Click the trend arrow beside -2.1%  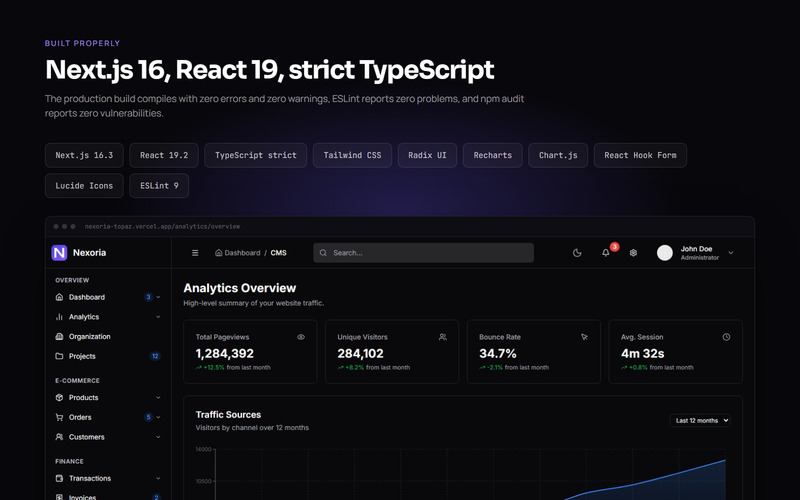click(x=482, y=367)
